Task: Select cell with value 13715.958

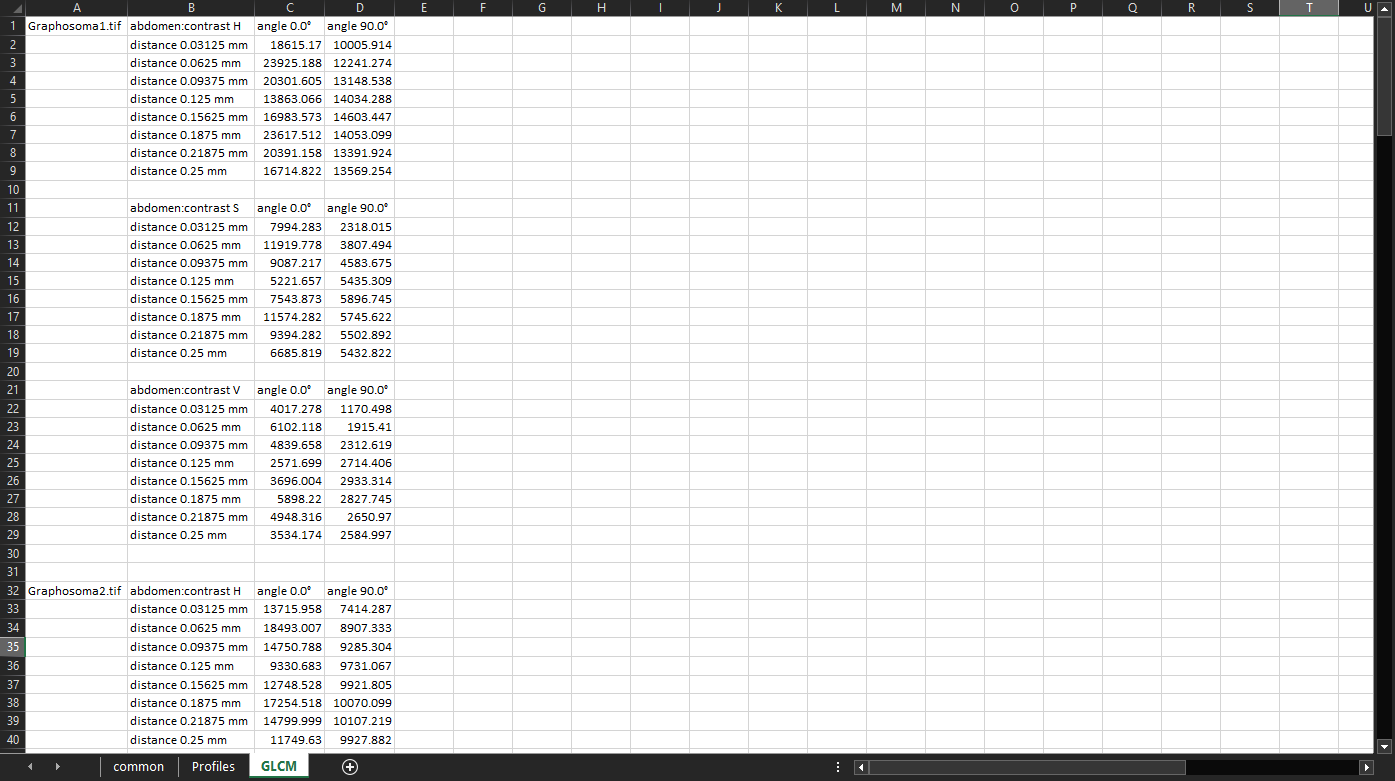Action: (x=289, y=609)
